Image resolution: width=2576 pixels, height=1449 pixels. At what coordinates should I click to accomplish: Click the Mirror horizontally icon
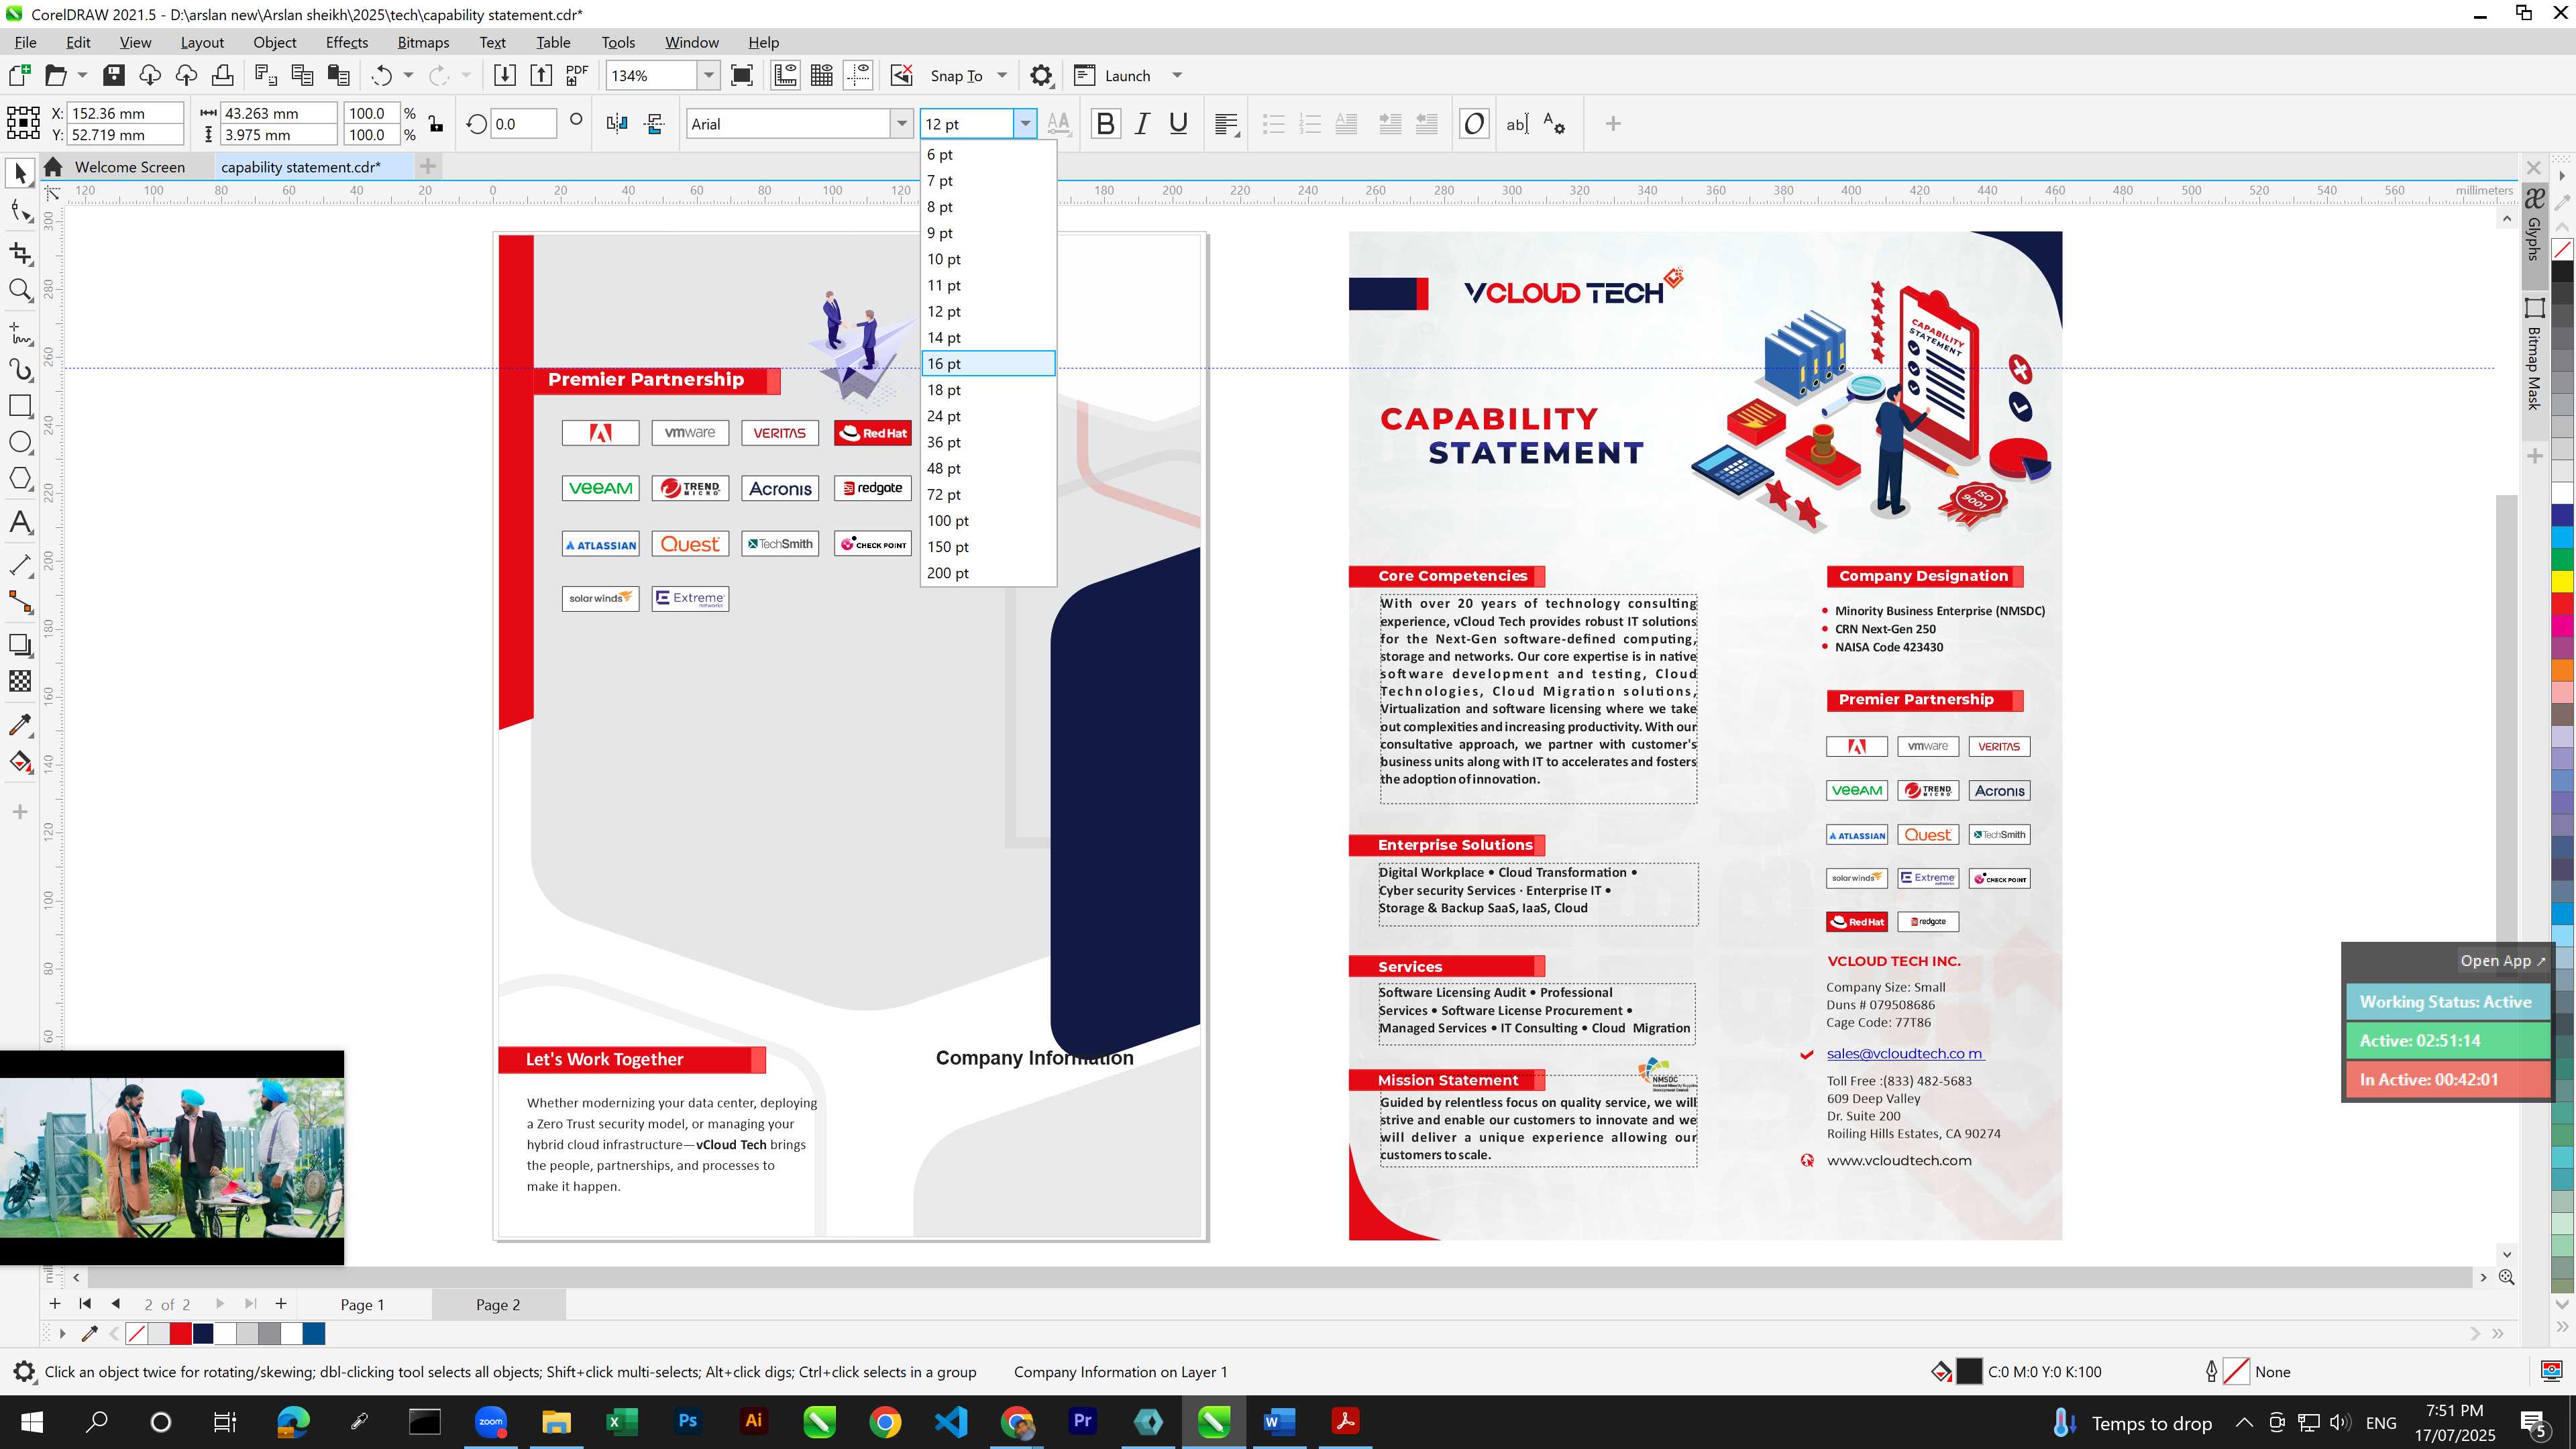[x=617, y=124]
